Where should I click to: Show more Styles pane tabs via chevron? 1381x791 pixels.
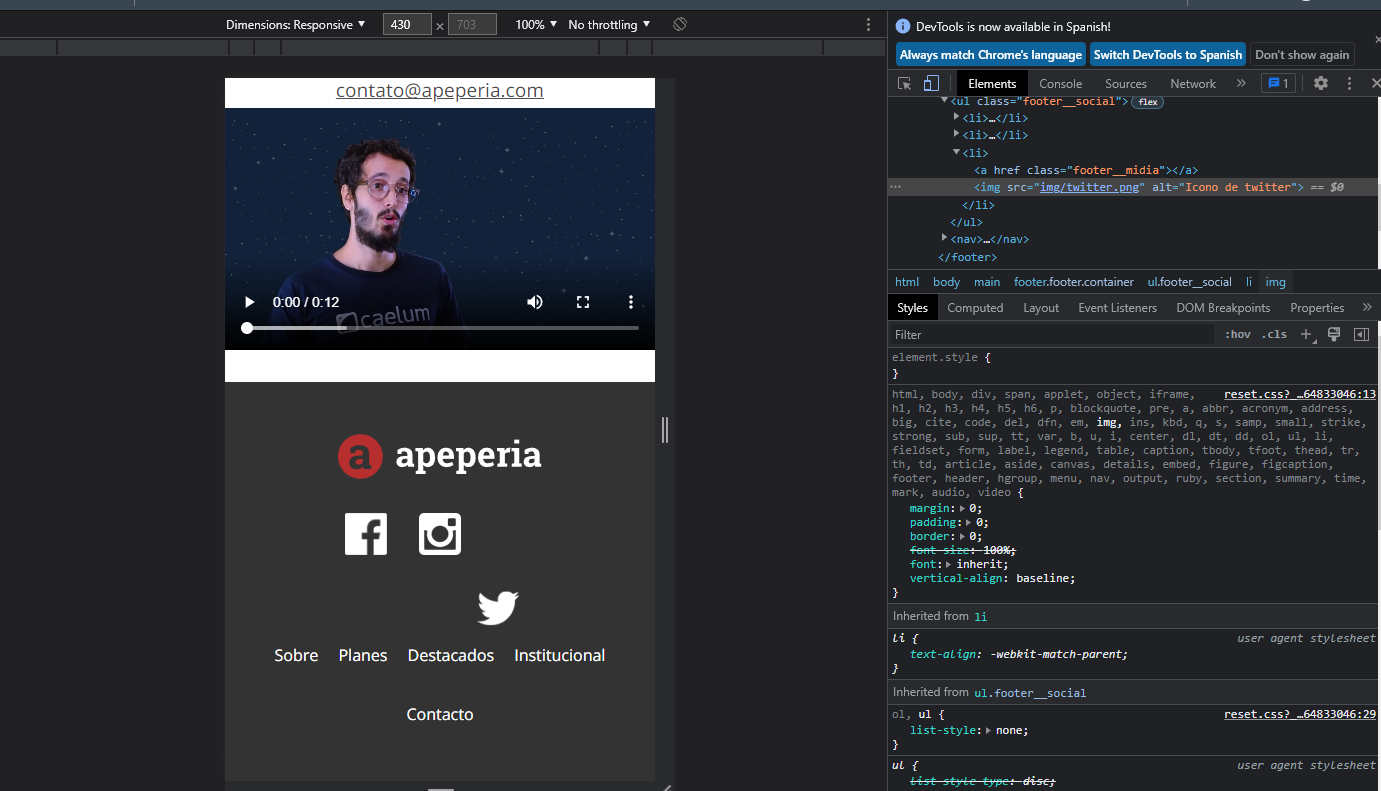click(x=1365, y=308)
